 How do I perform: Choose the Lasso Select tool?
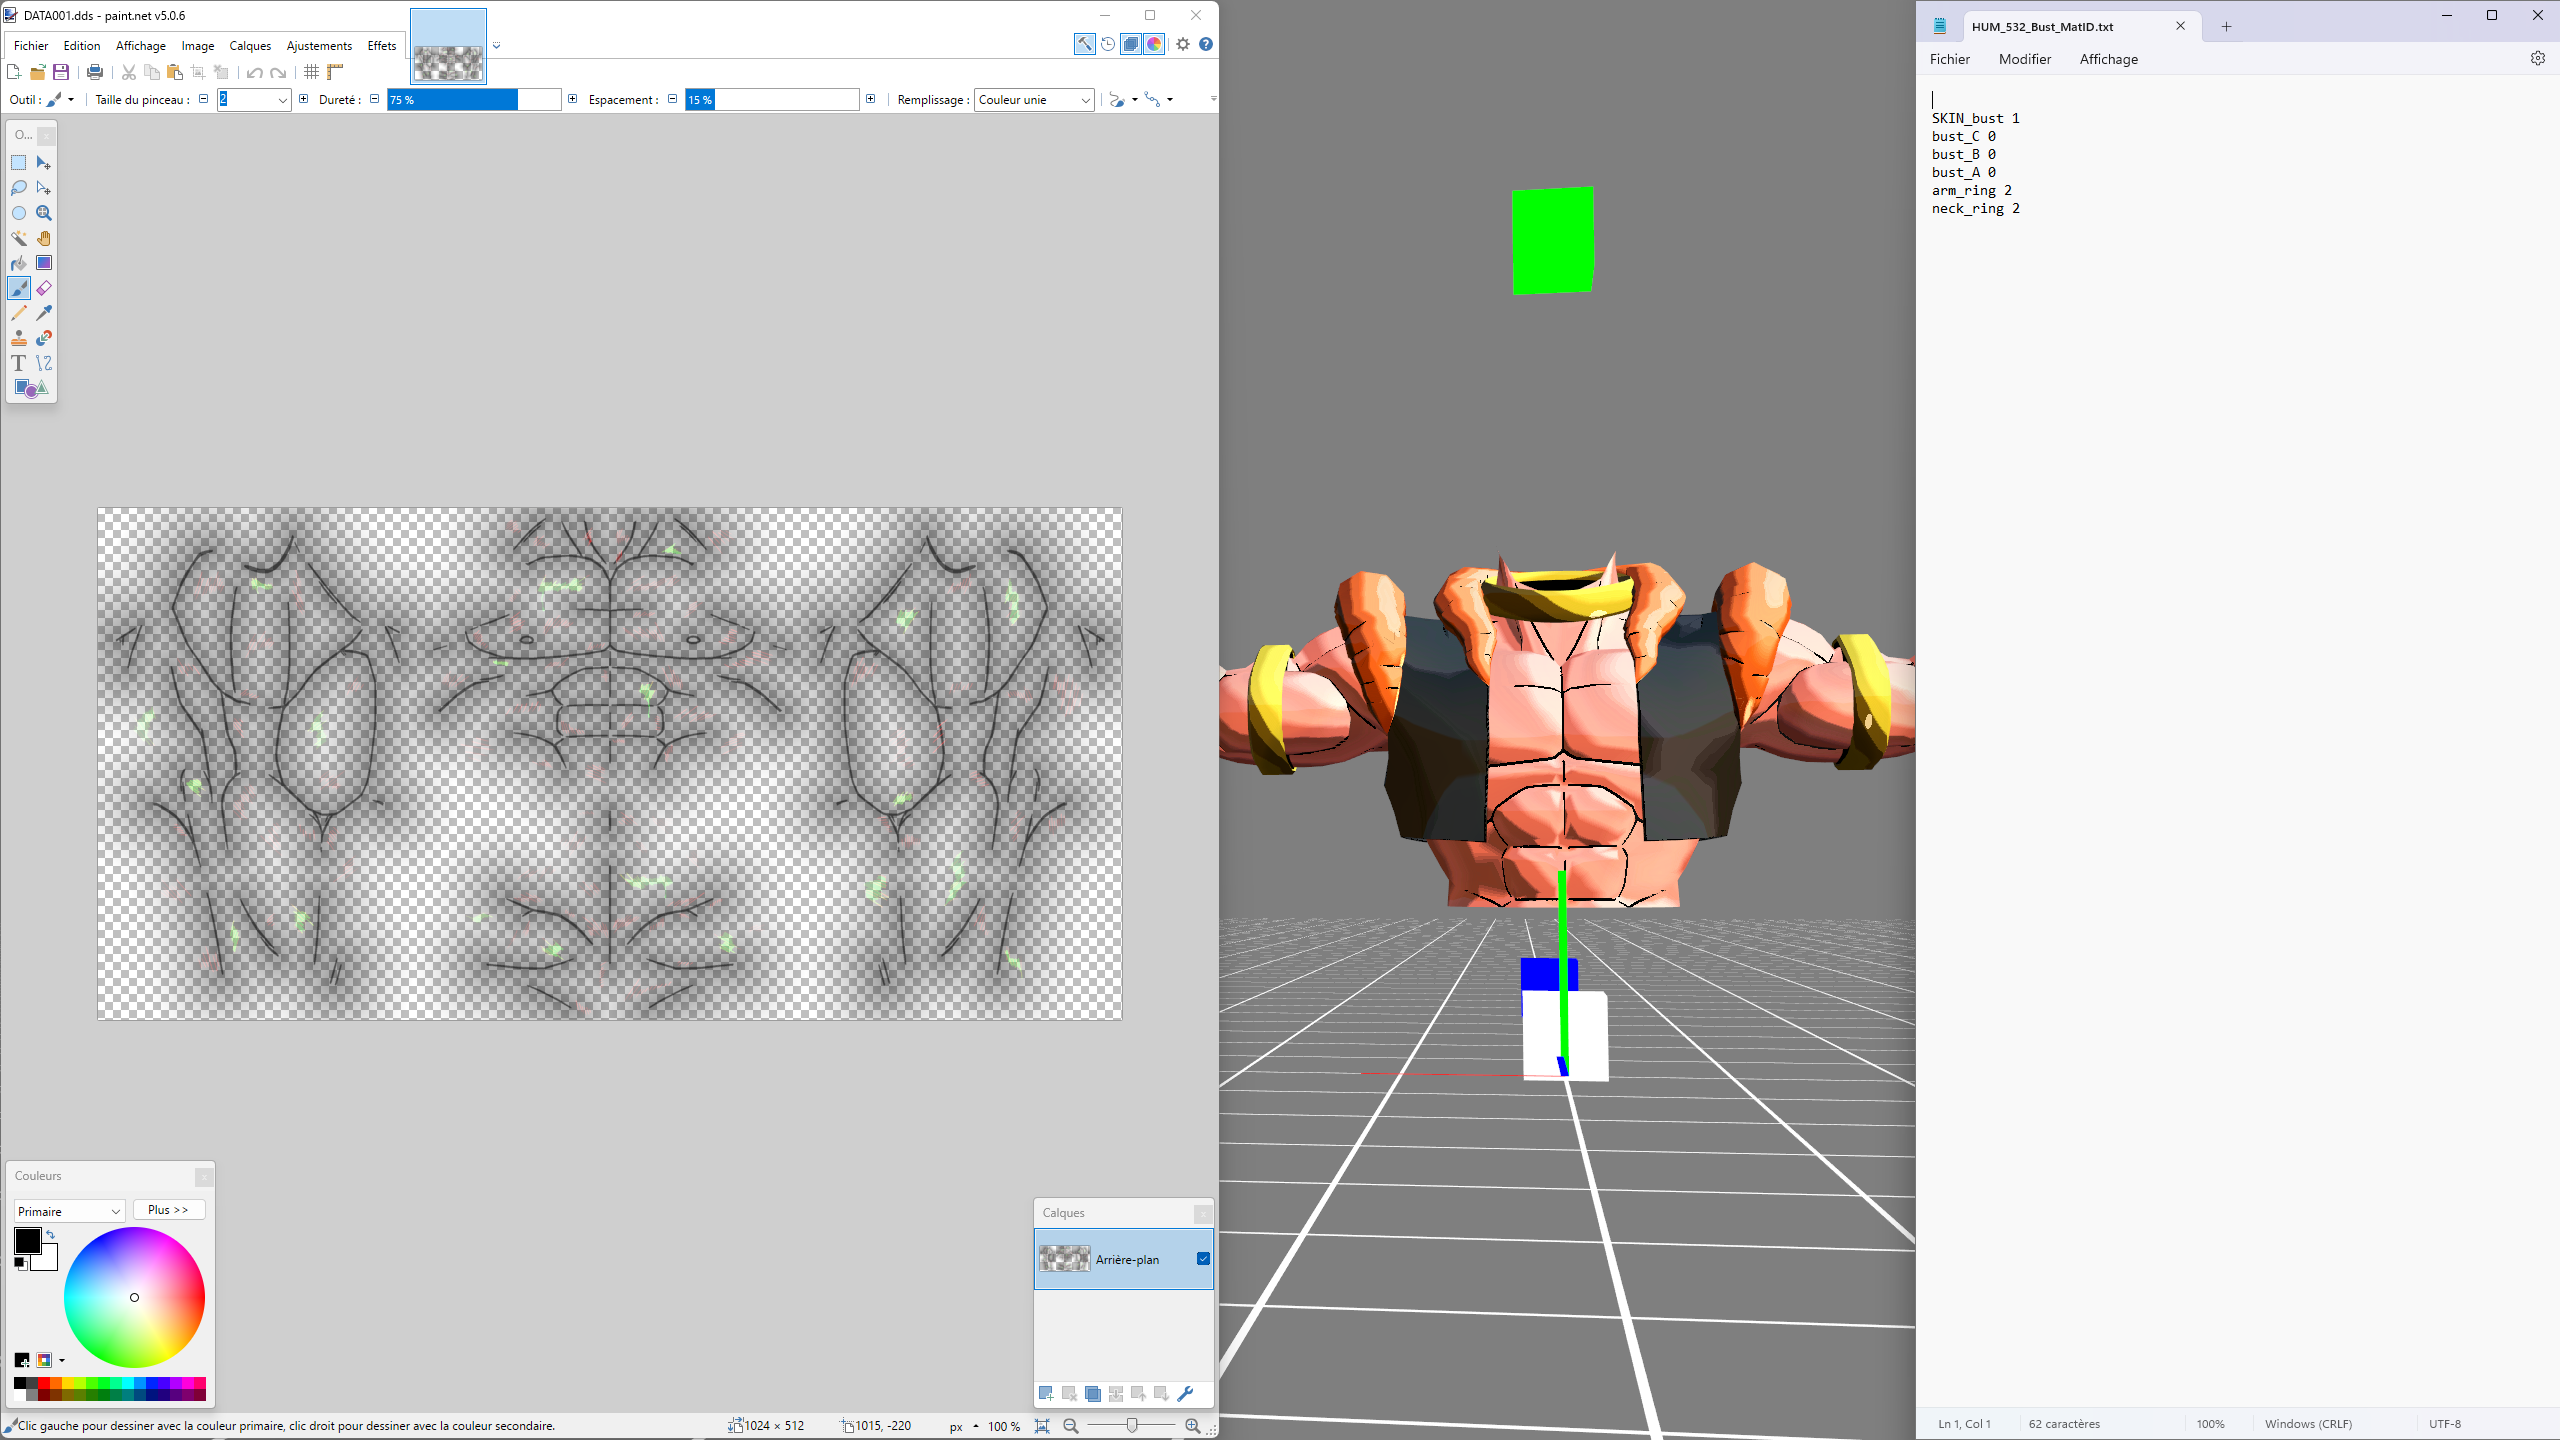tap(19, 188)
